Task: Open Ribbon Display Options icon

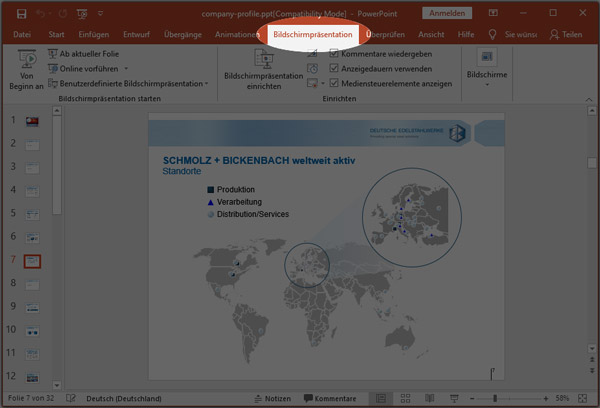Action: pos(493,13)
